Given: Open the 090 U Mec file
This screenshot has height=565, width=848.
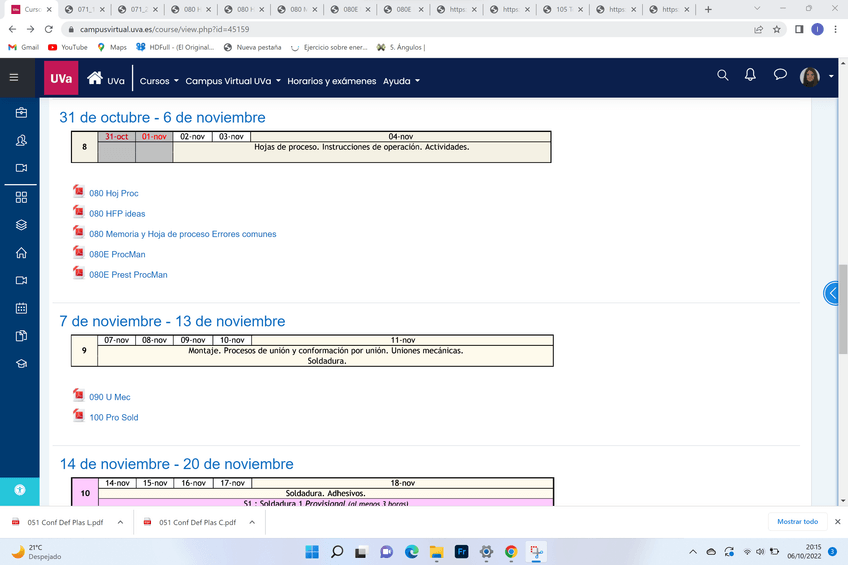Looking at the screenshot, I should click(109, 397).
